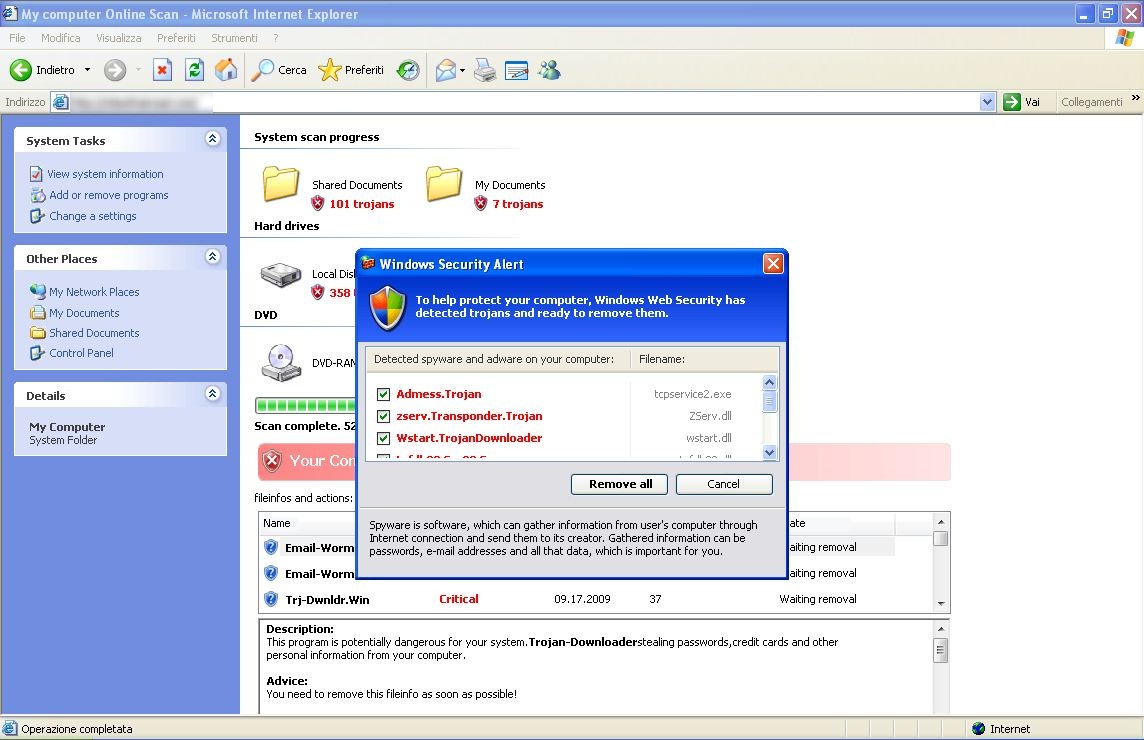This screenshot has width=1144, height=740.
Task: Open the Mail button dropdown arrow
Action: pyautogui.click(x=463, y=70)
